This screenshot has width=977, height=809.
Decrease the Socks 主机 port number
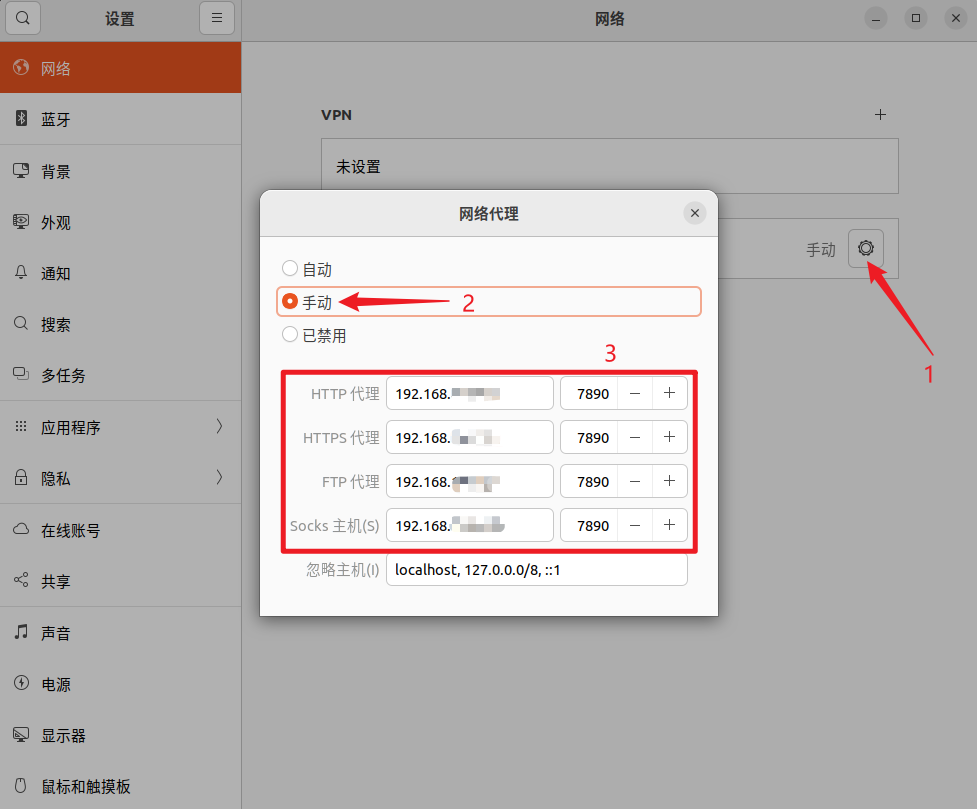click(635, 525)
